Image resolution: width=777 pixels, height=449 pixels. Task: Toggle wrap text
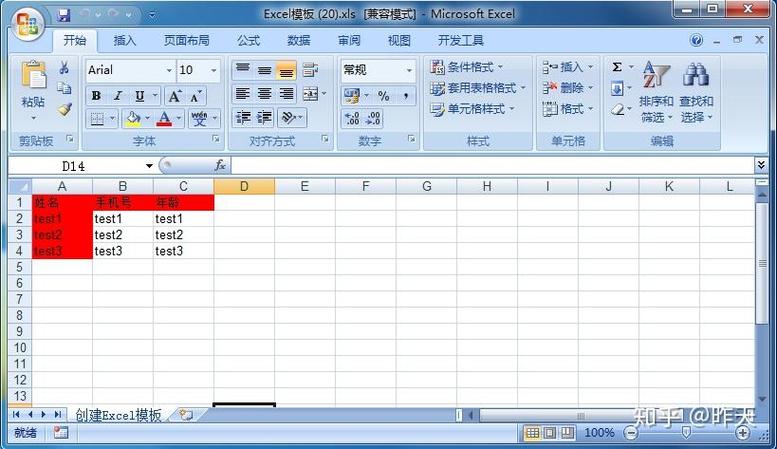click(x=310, y=70)
